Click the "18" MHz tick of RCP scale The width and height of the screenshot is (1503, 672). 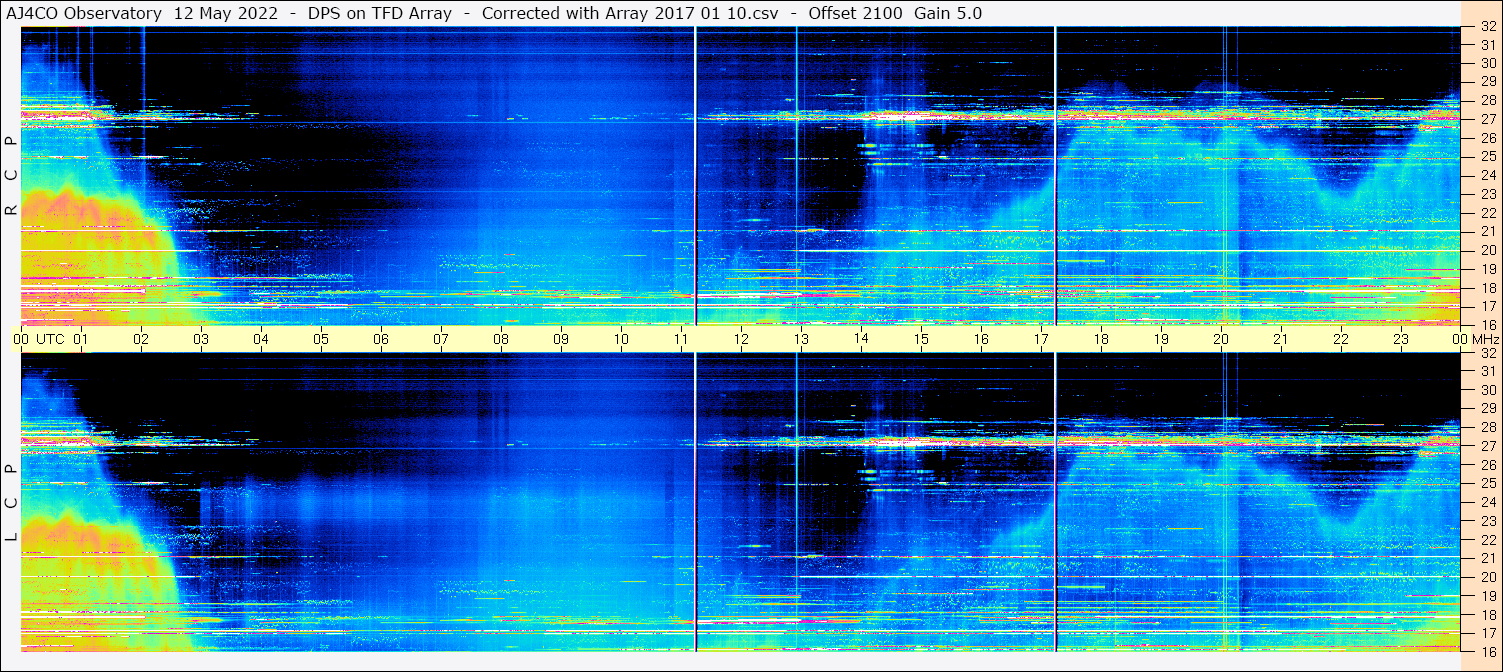point(1487,288)
